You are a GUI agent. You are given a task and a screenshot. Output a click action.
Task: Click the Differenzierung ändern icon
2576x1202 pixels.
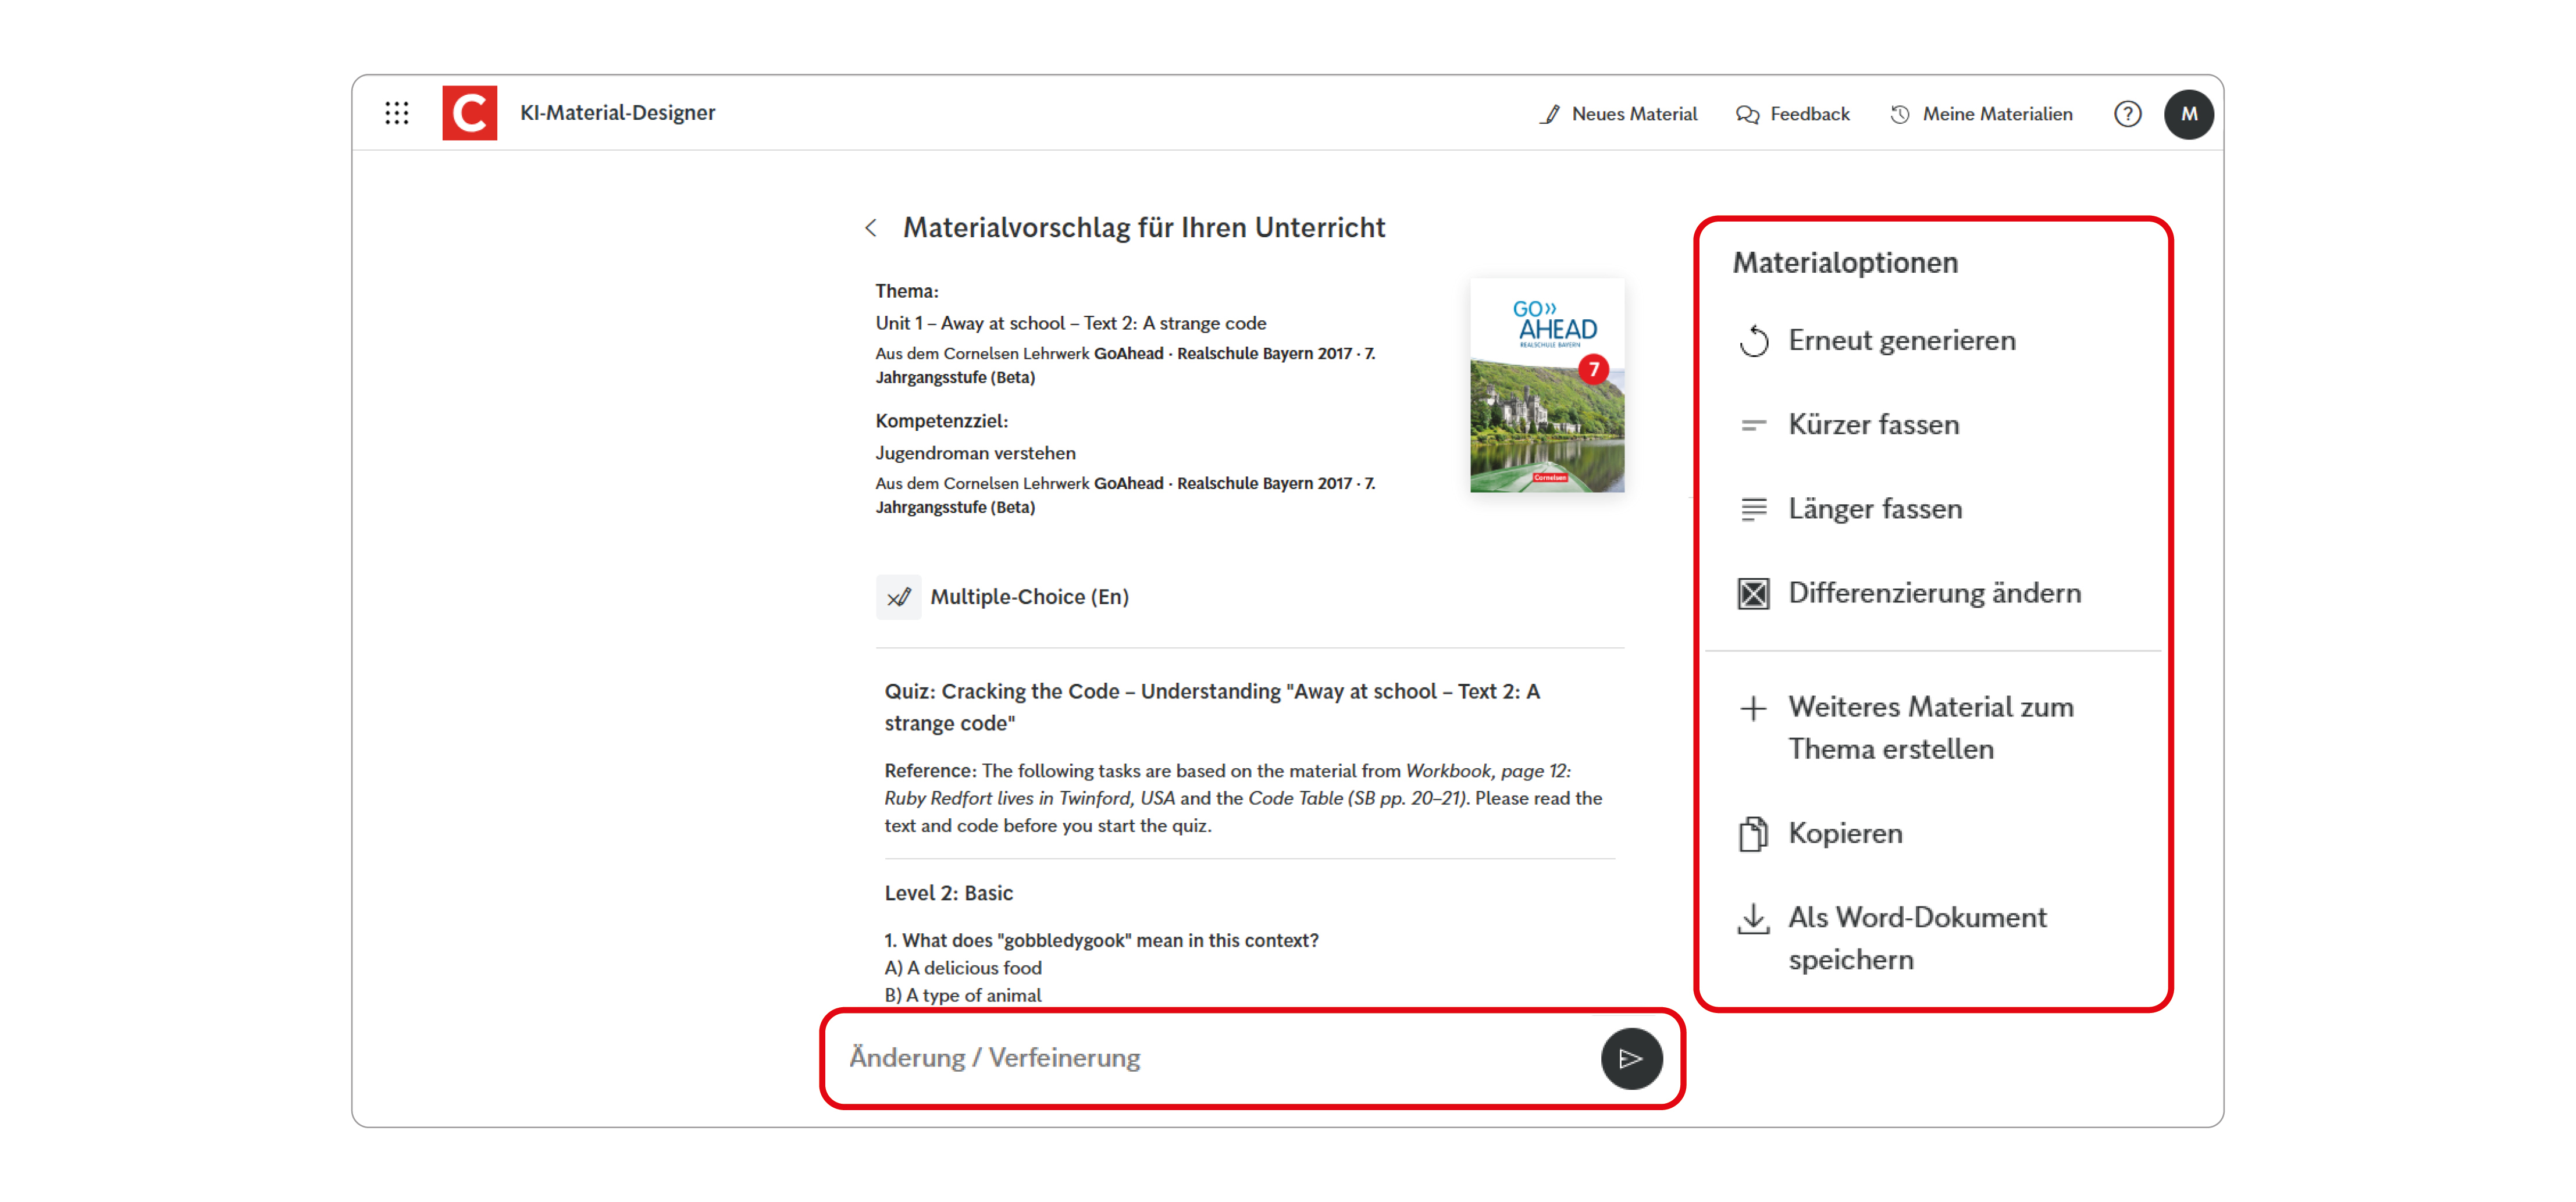(1755, 592)
